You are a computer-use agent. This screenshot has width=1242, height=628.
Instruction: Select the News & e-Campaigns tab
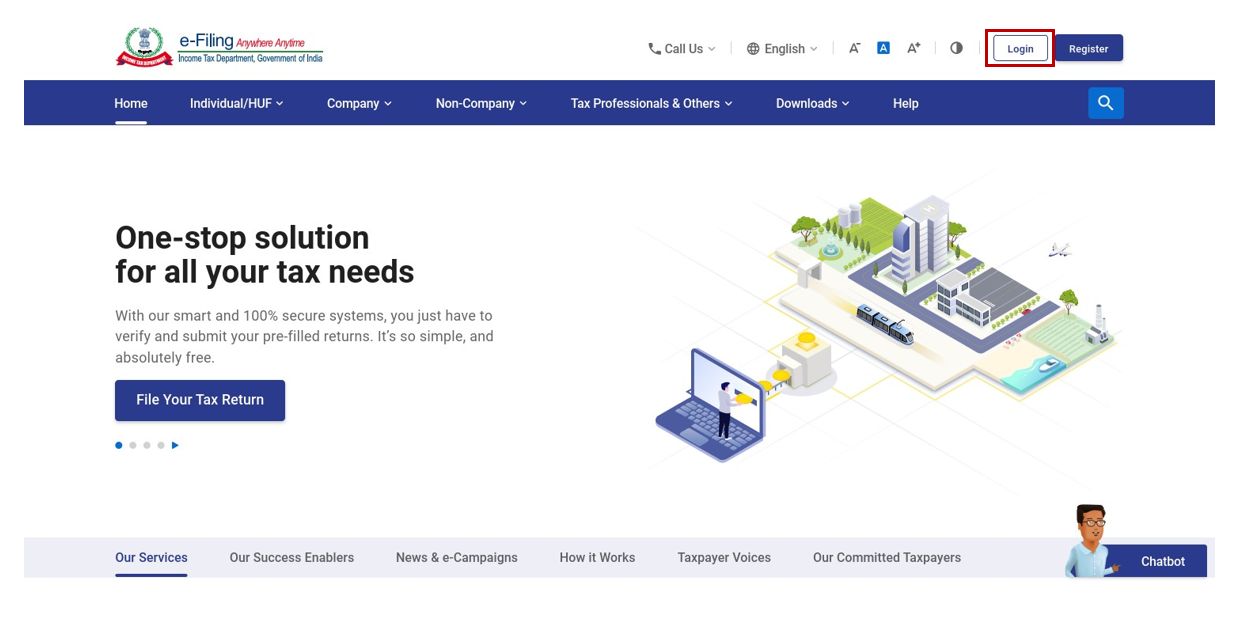click(456, 558)
